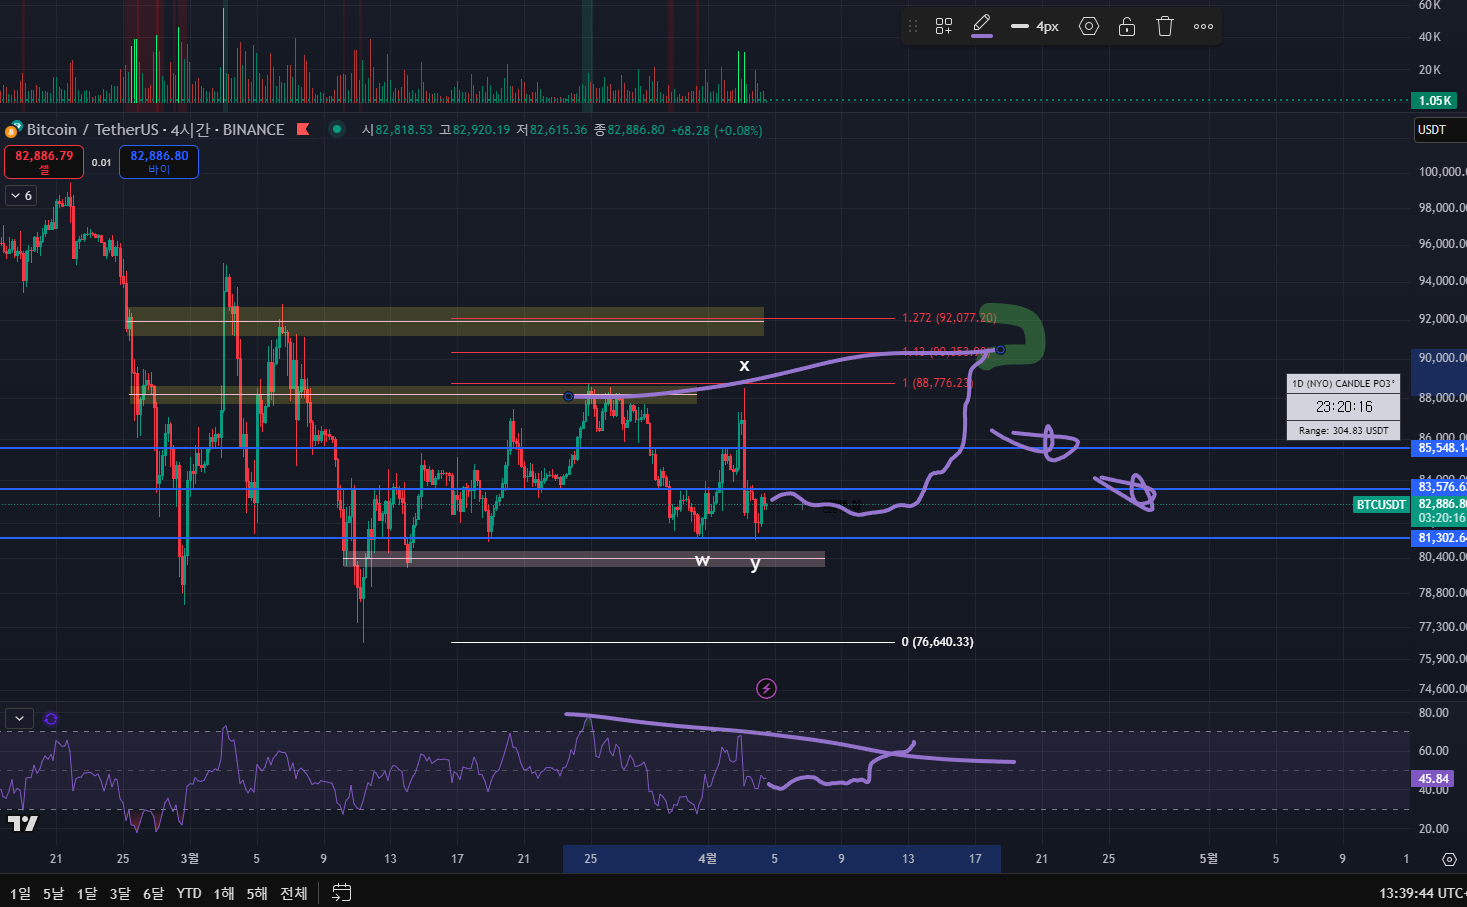Open the USDT currency dropdown
The height and width of the screenshot is (907, 1467).
1438,130
